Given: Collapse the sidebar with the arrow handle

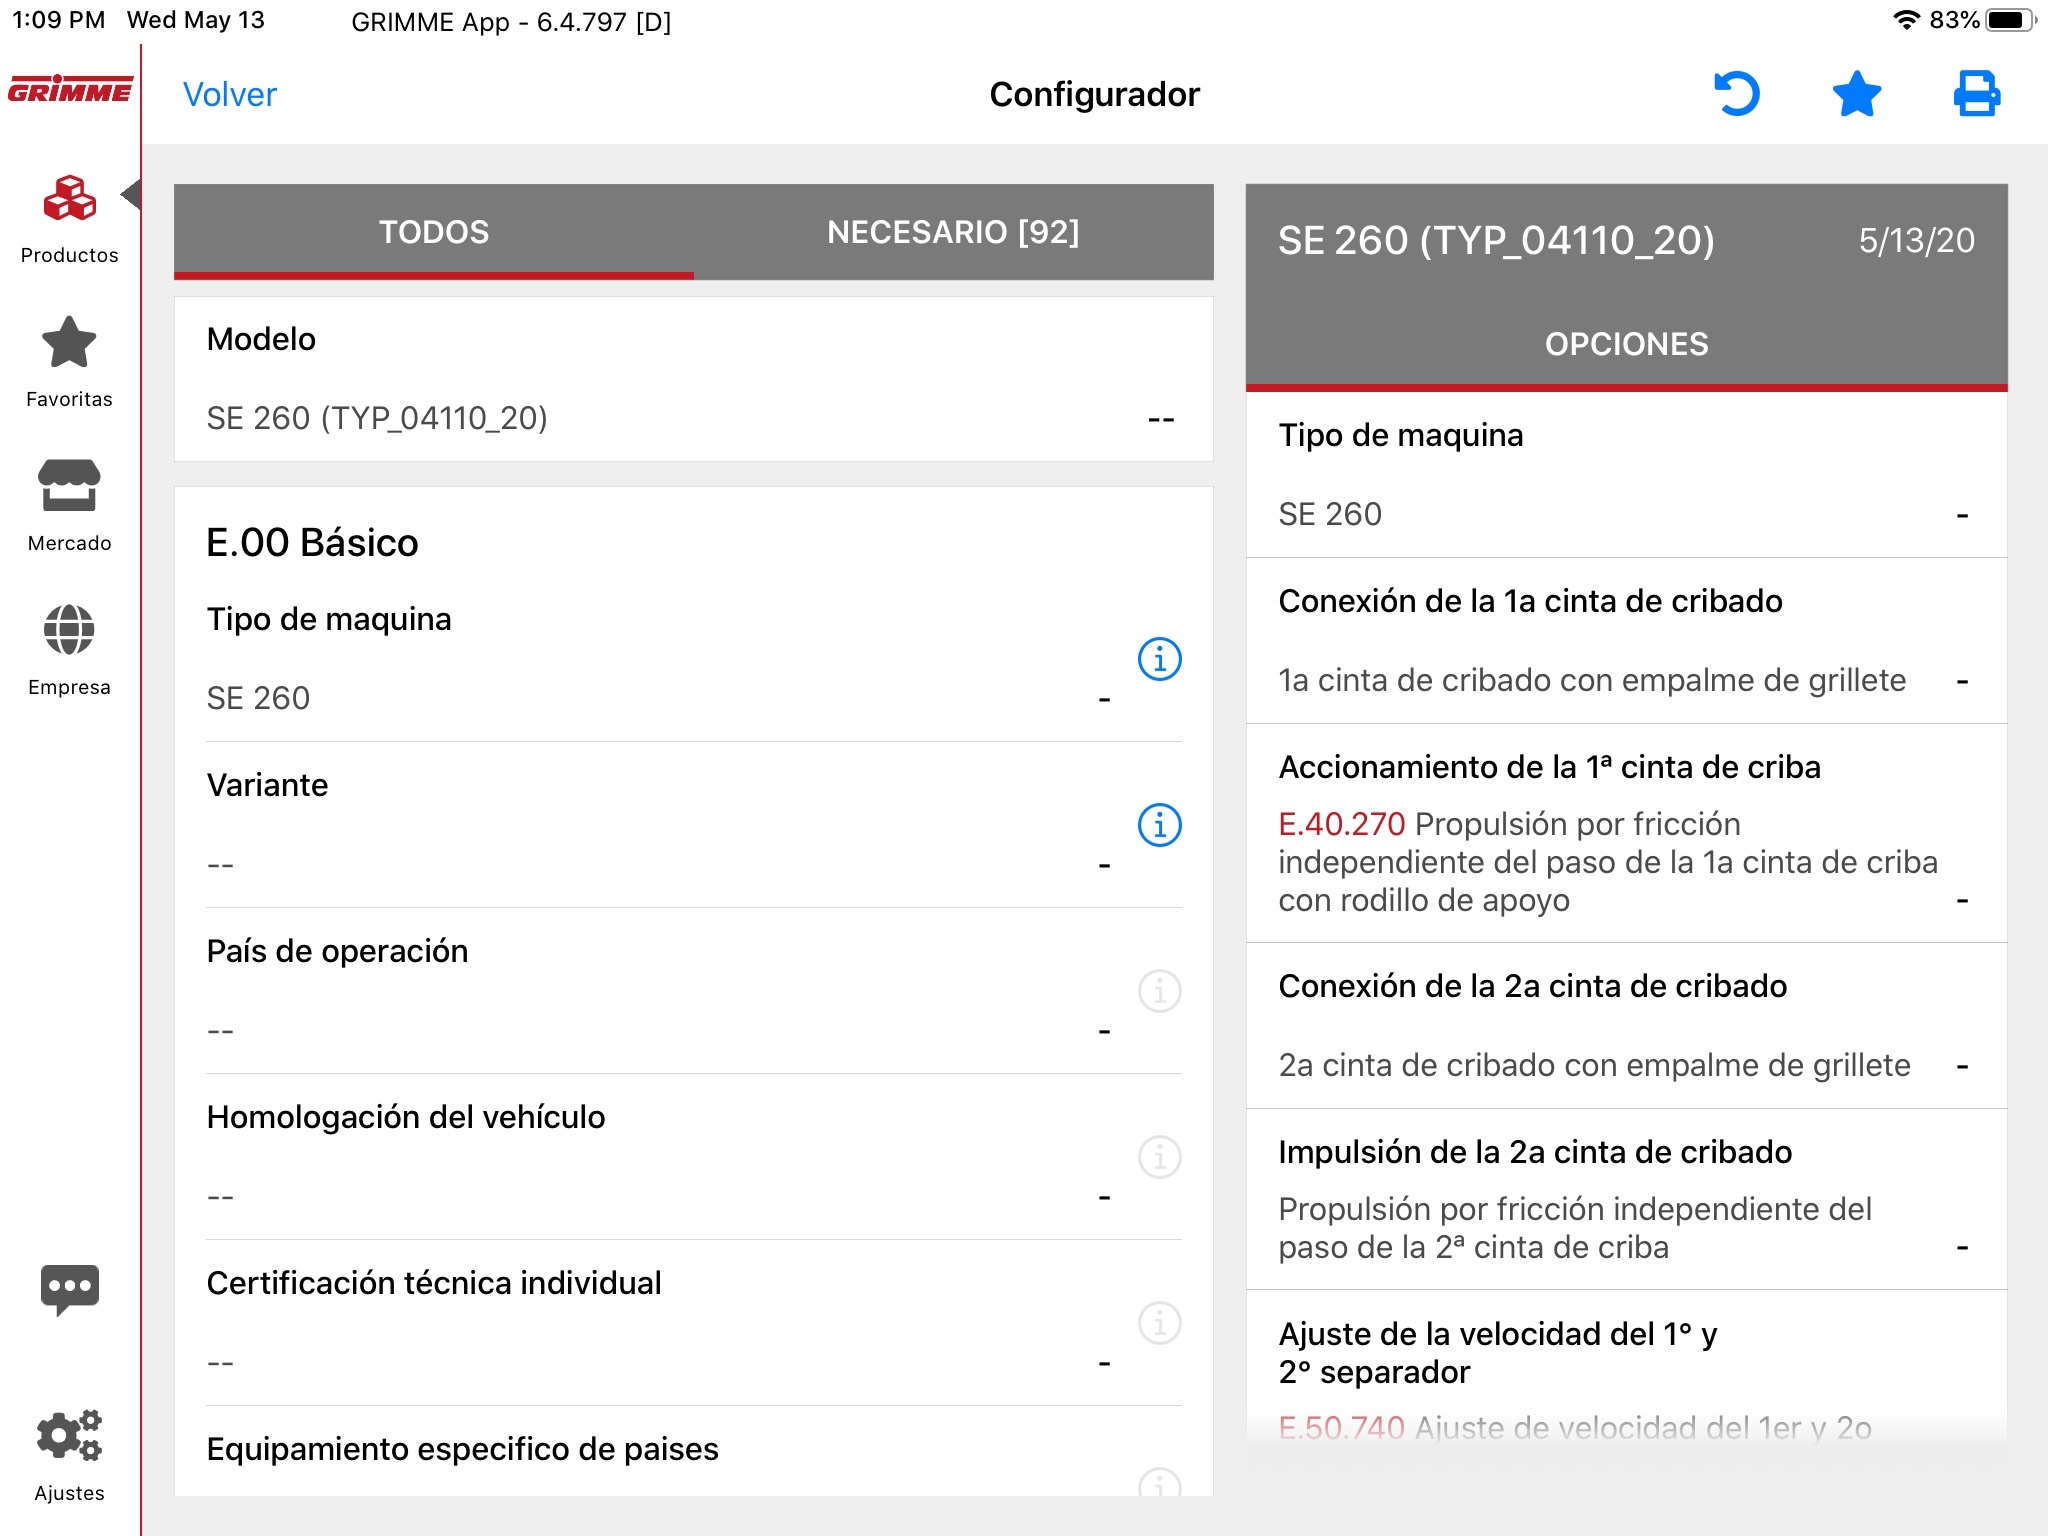Looking at the screenshot, I should (131, 194).
